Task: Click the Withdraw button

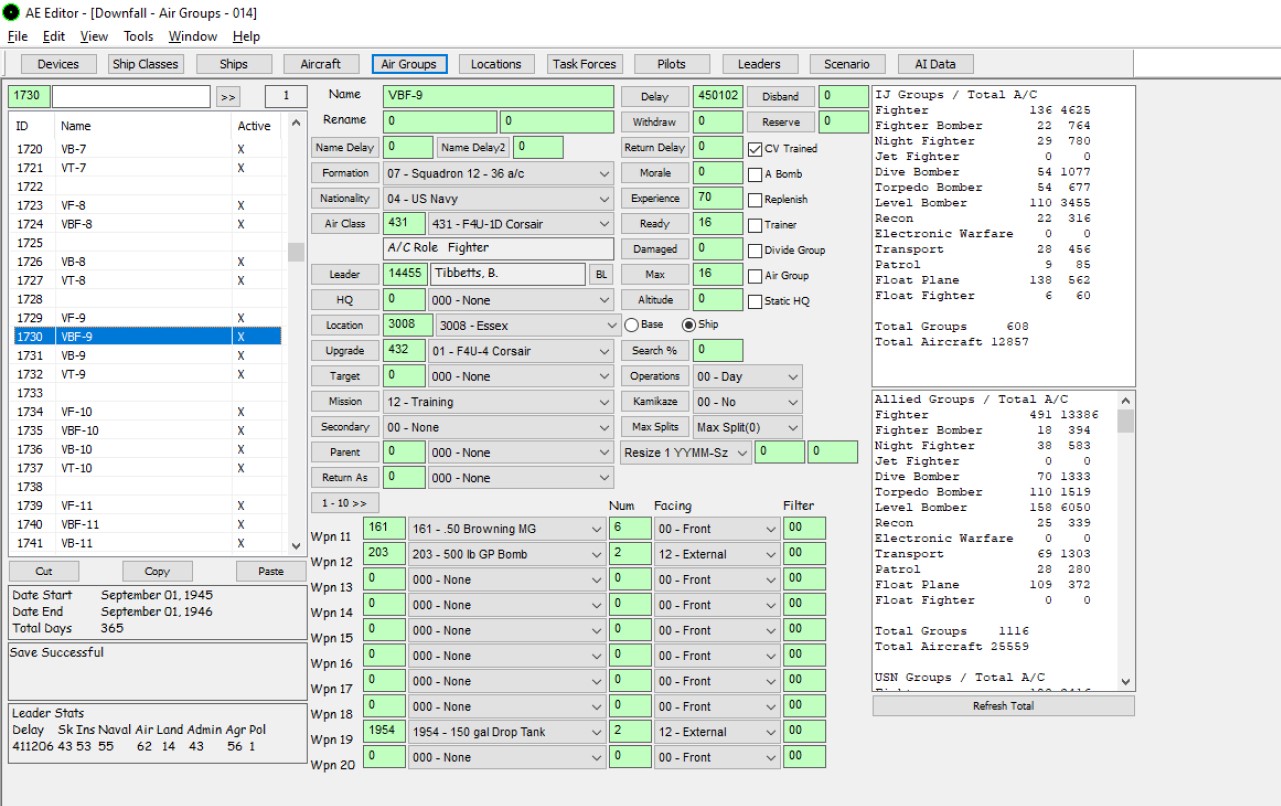Action: tap(655, 122)
